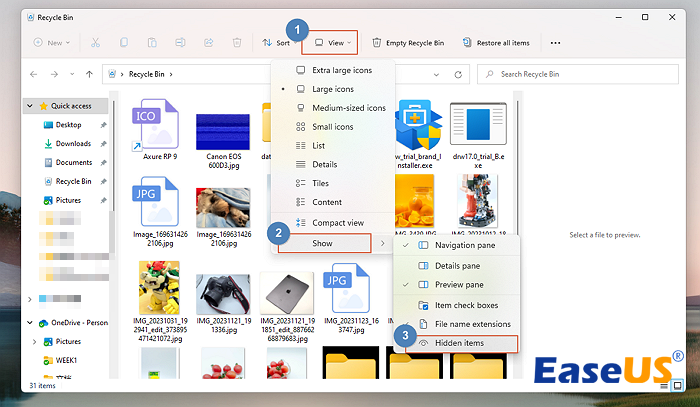
Task: Click the Back arrow navigation icon
Action: coord(36,74)
